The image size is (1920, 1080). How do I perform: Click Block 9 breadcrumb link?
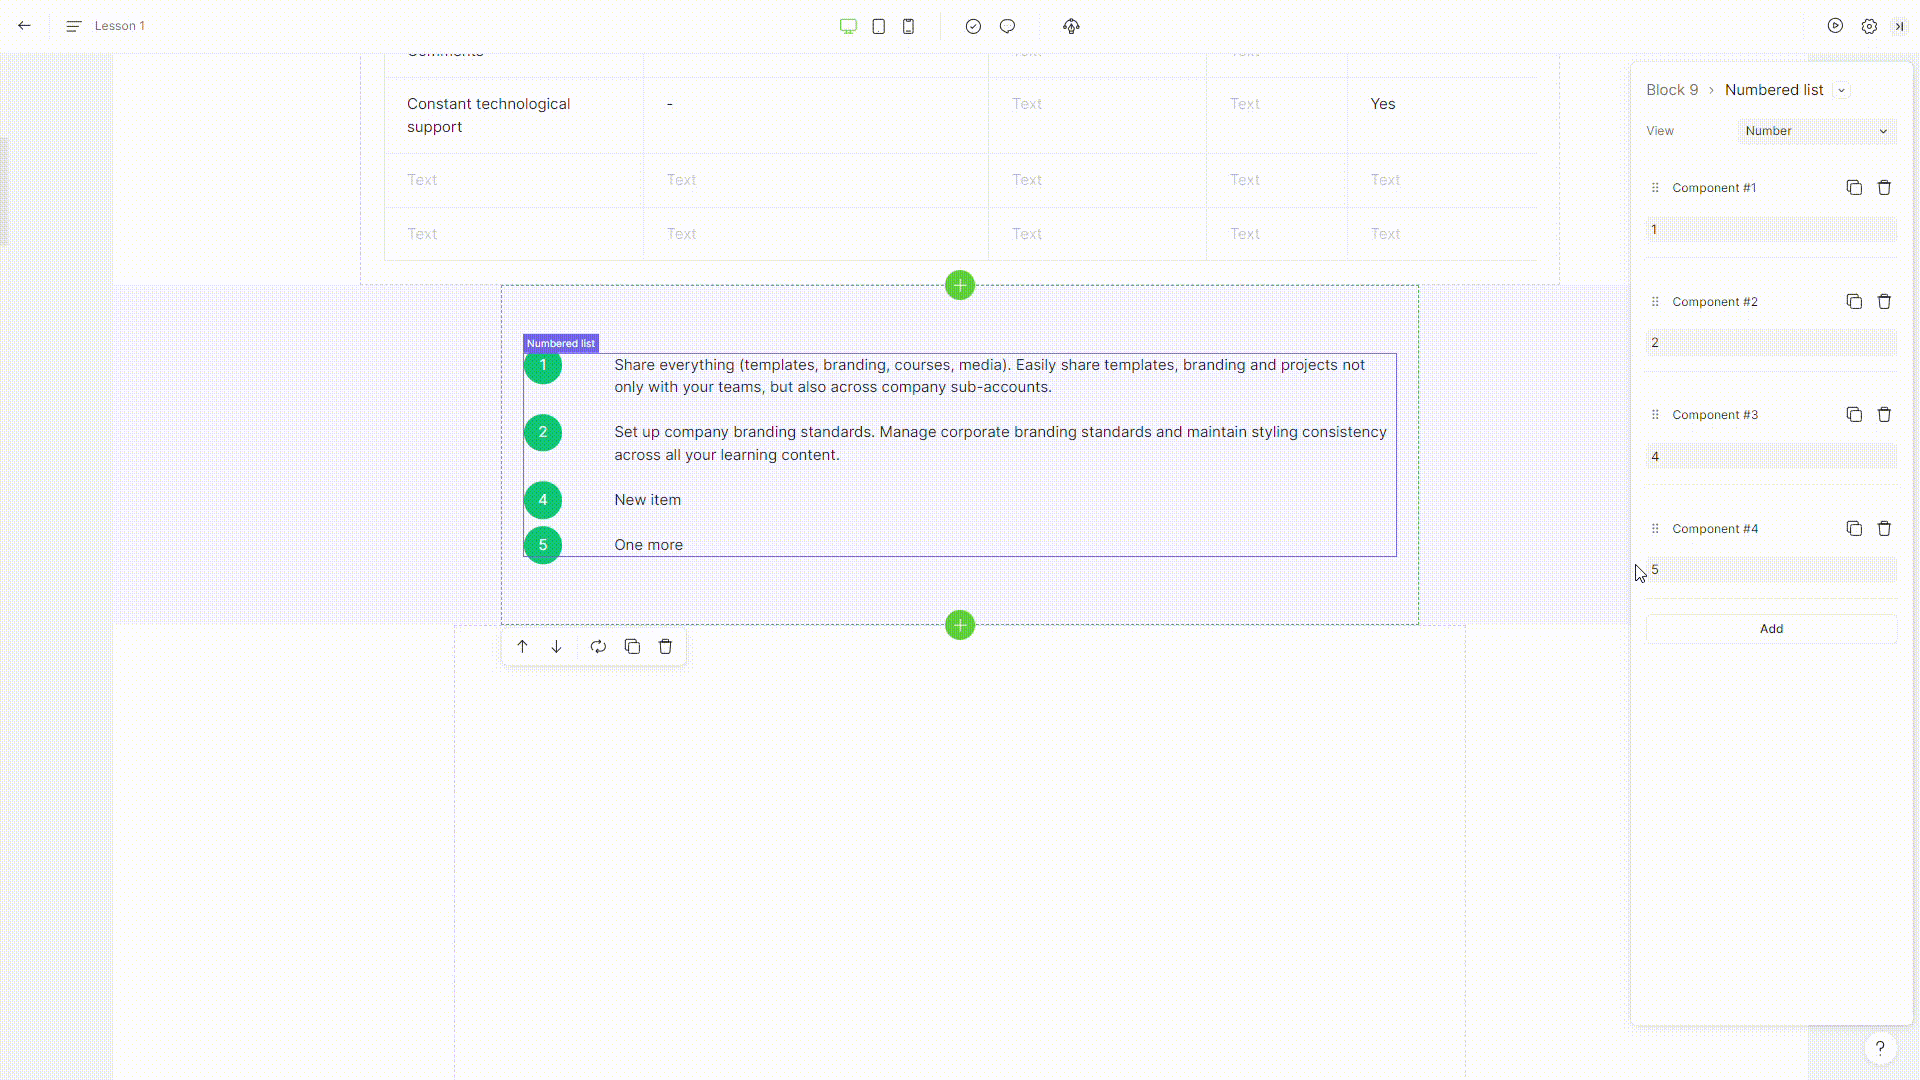coord(1672,90)
